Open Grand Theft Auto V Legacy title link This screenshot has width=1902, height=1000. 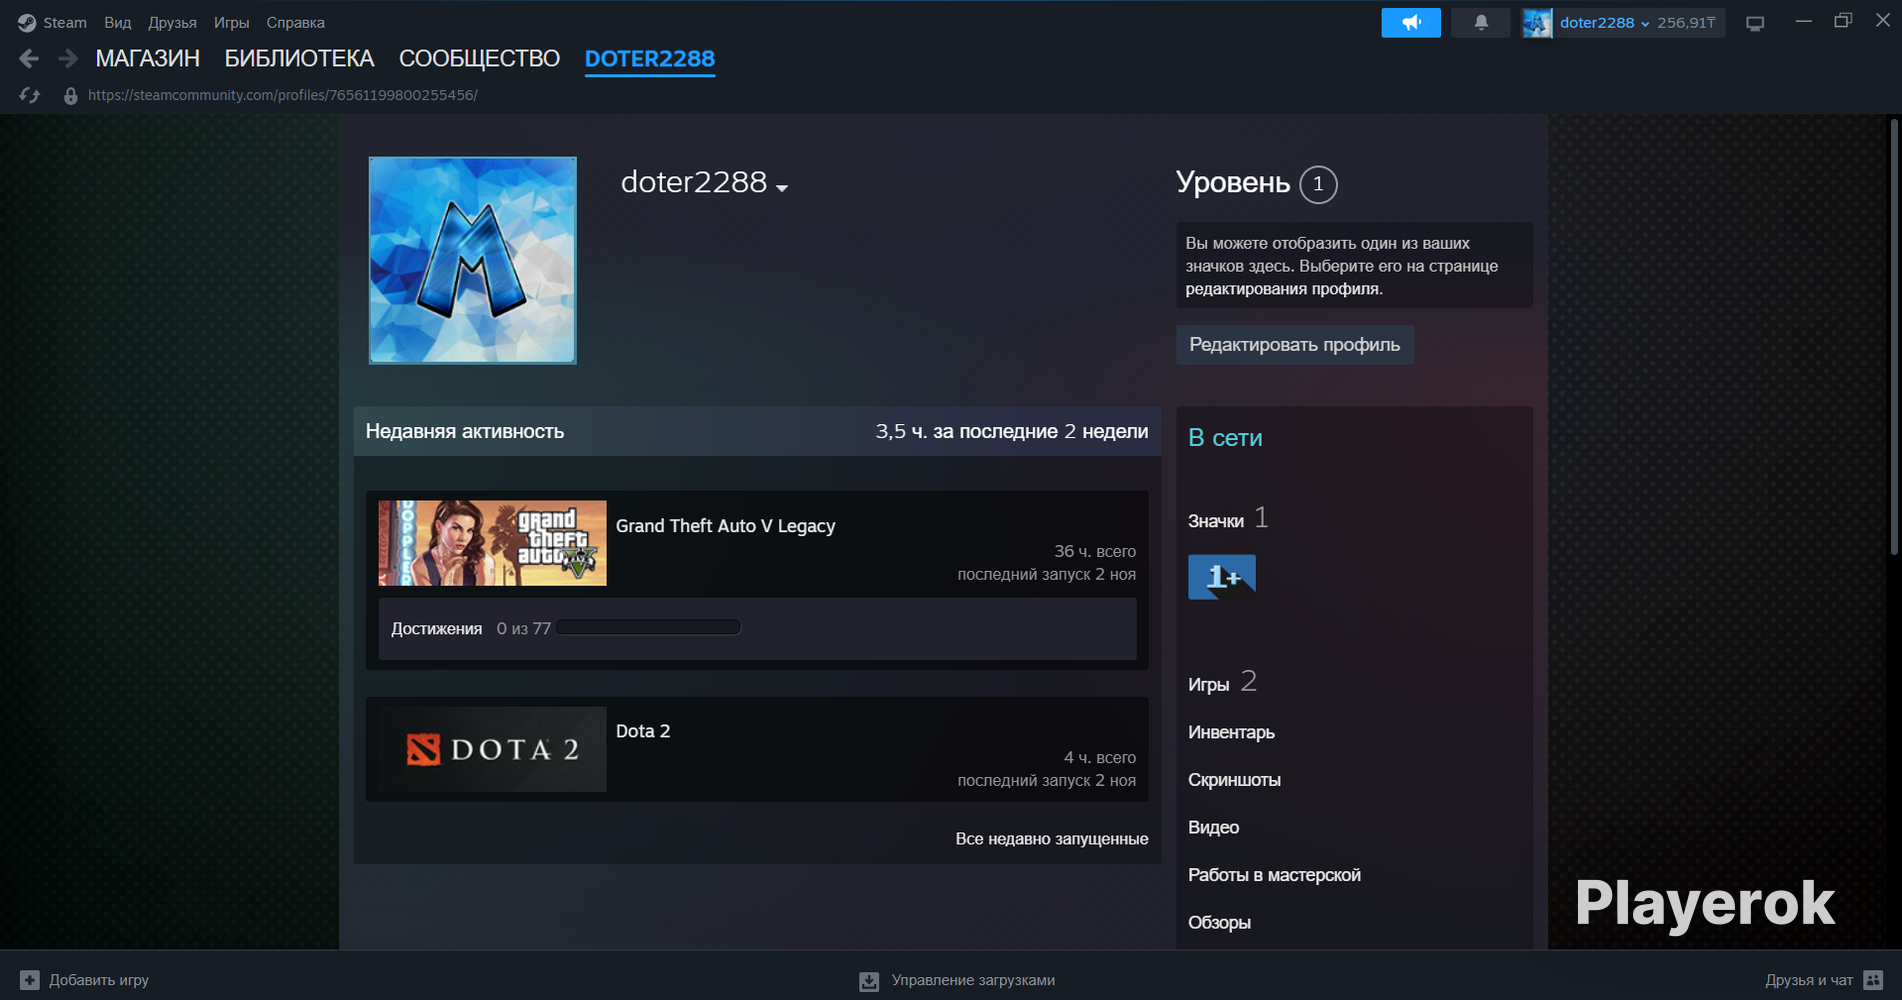(x=725, y=526)
